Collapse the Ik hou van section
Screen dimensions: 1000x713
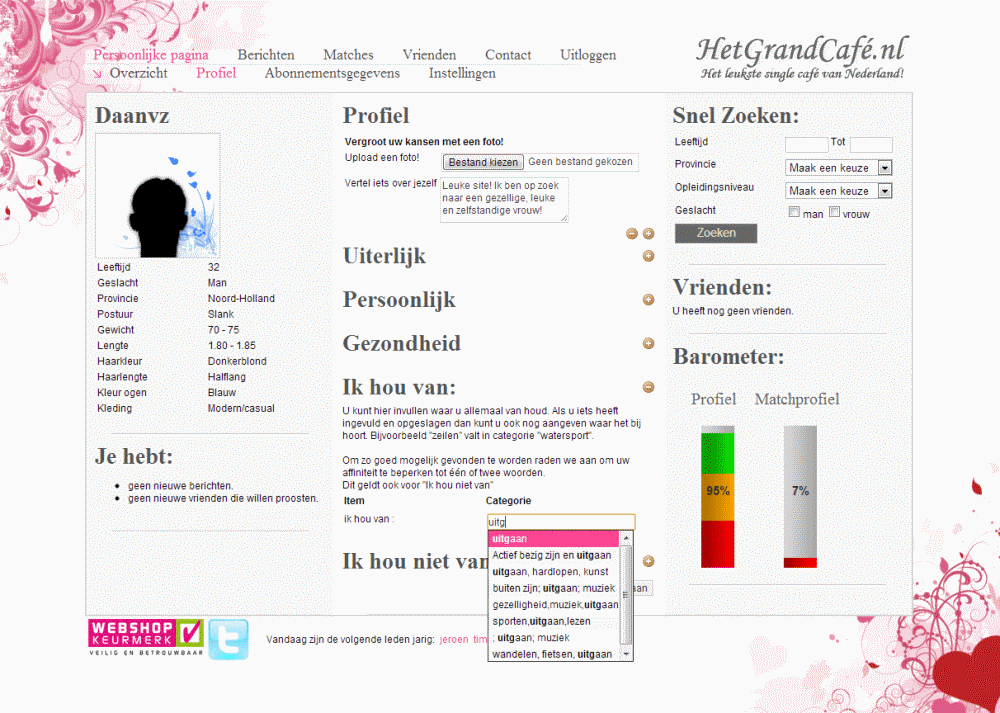[x=649, y=386]
